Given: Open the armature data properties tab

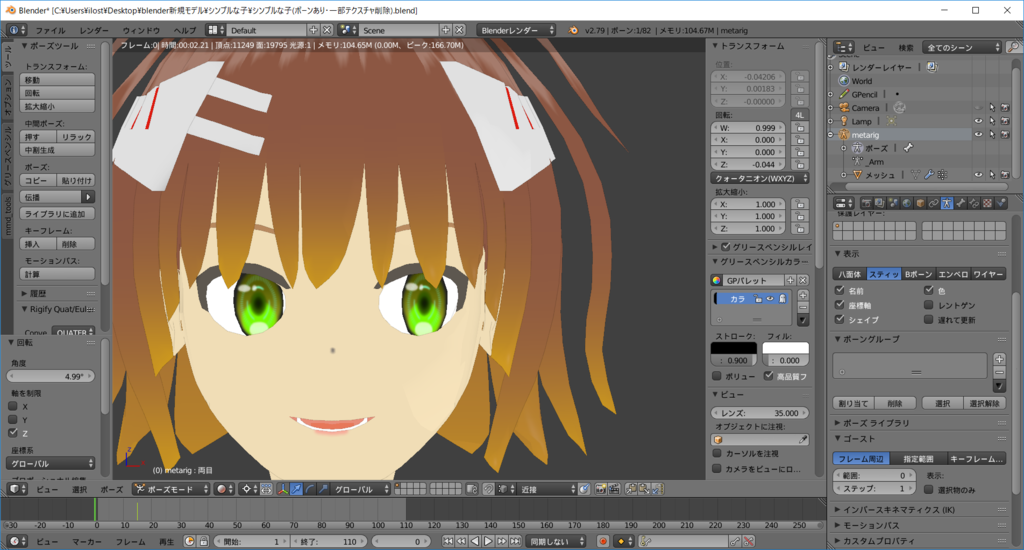Looking at the screenshot, I should pyautogui.click(x=947, y=203).
